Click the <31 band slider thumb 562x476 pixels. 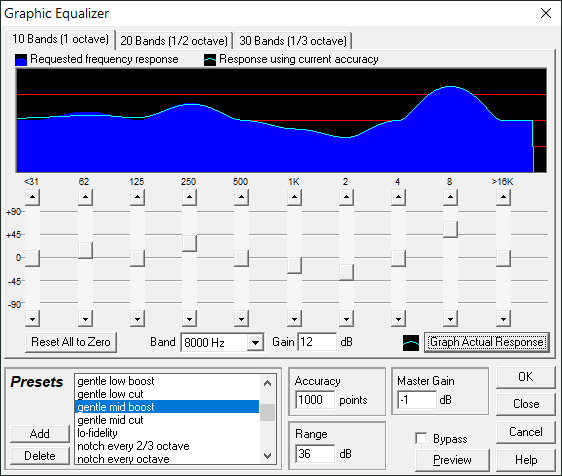pos(33,258)
